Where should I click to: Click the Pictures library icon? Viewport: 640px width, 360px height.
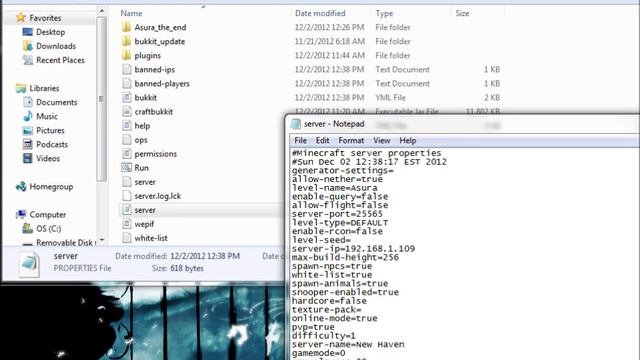point(27,131)
